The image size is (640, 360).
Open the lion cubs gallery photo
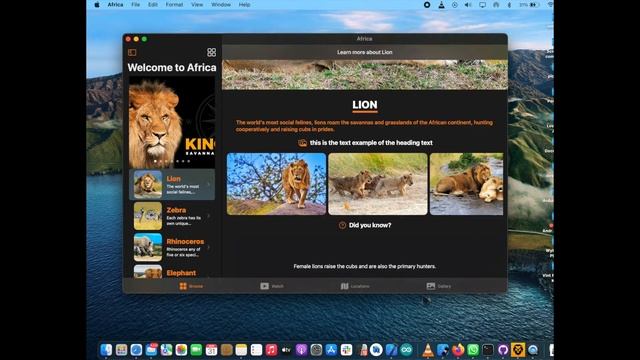(378, 184)
